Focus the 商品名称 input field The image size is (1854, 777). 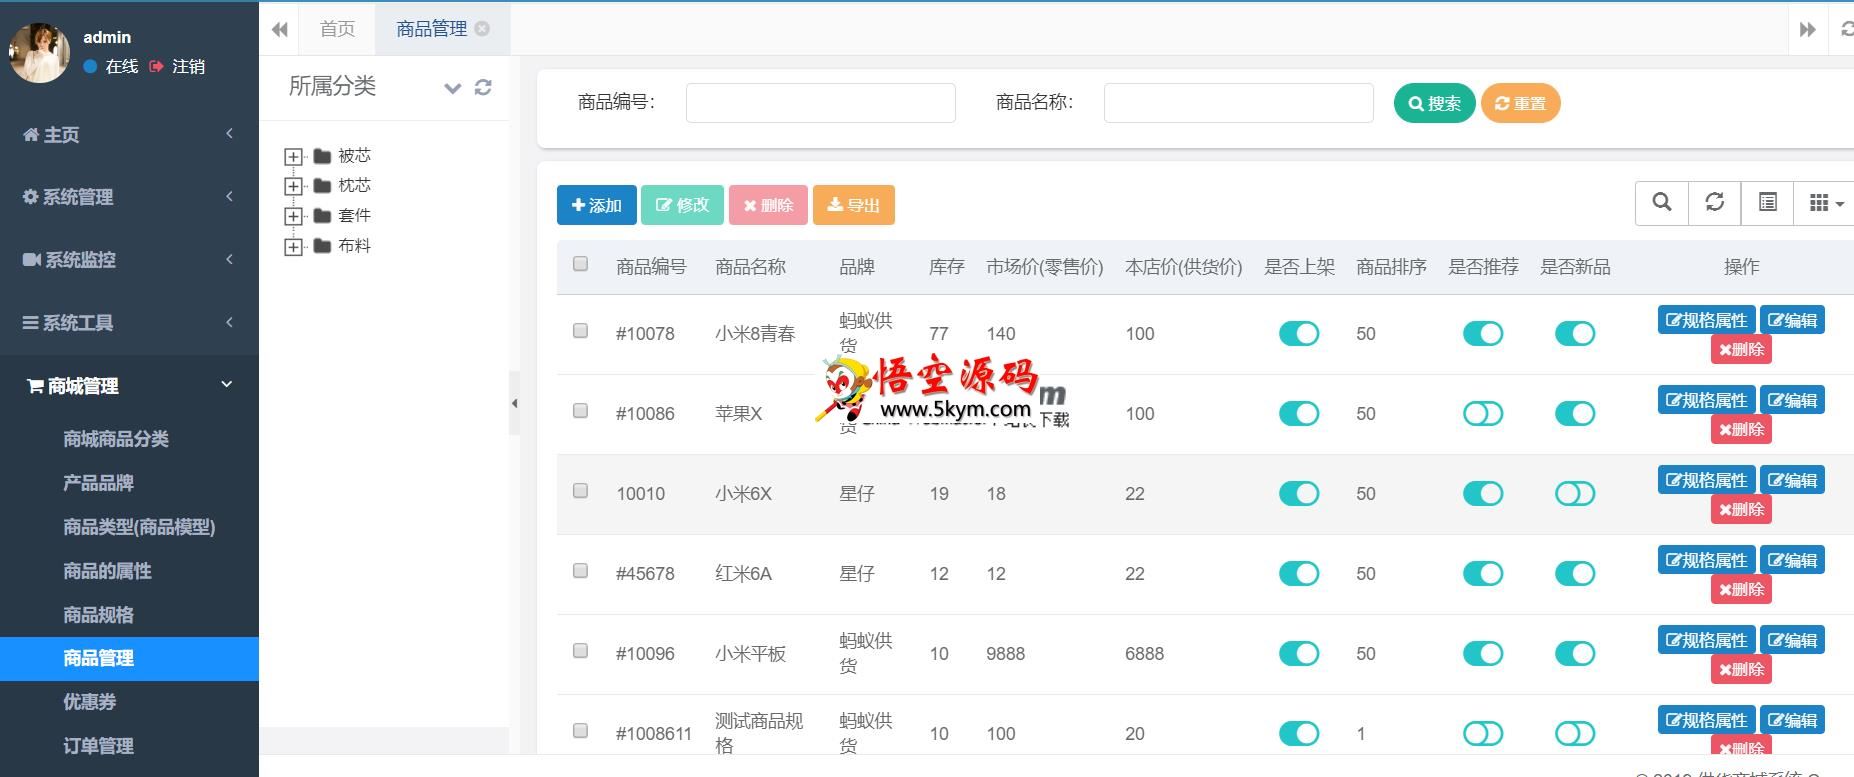click(x=1238, y=103)
